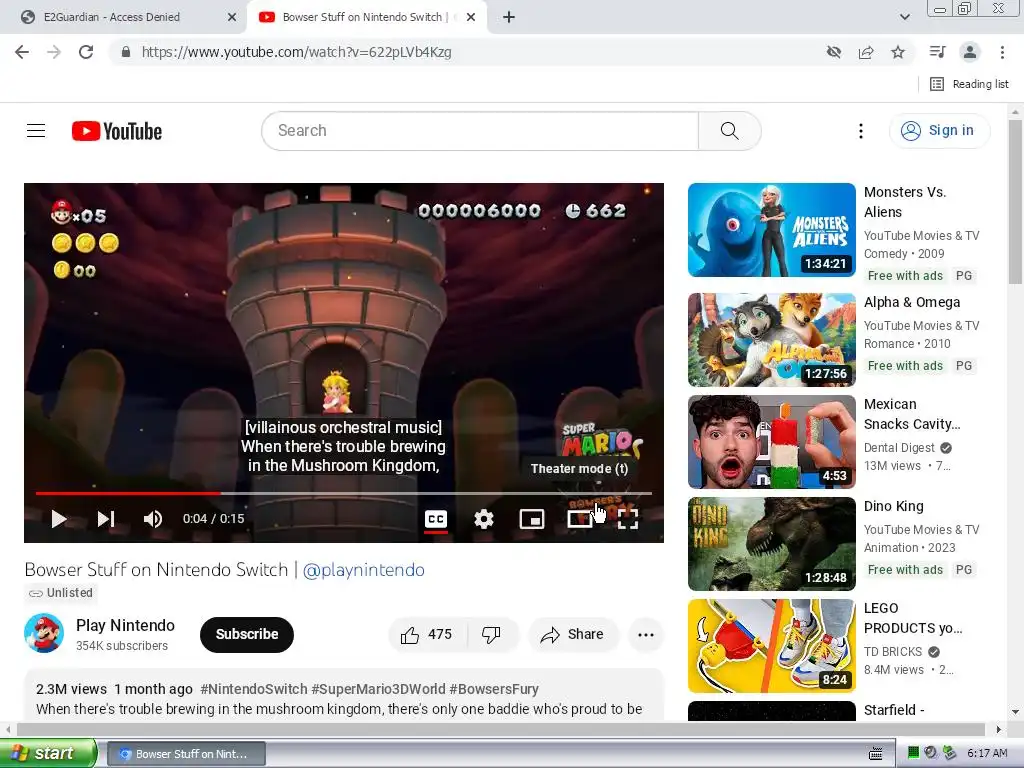Open a new browser tab
This screenshot has height=768, width=1024.
(509, 18)
